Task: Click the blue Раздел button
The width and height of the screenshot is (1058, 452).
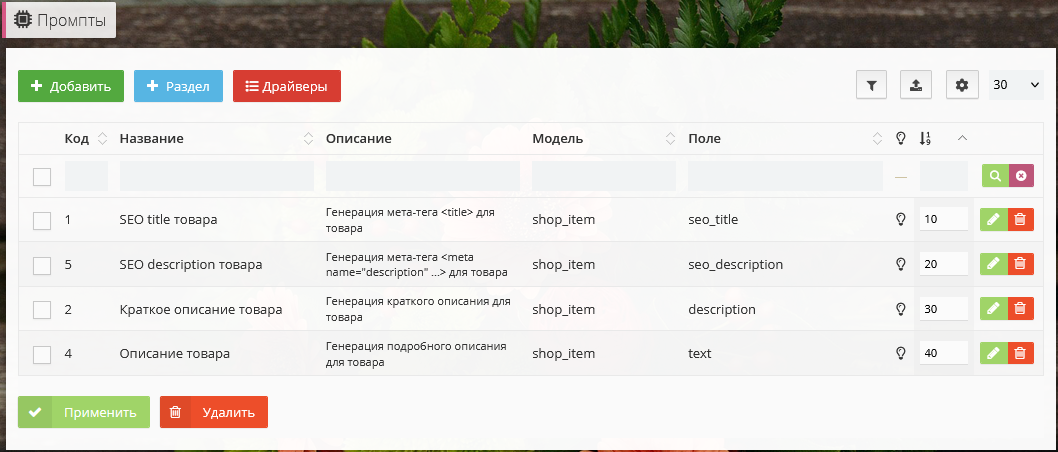Action: point(178,86)
